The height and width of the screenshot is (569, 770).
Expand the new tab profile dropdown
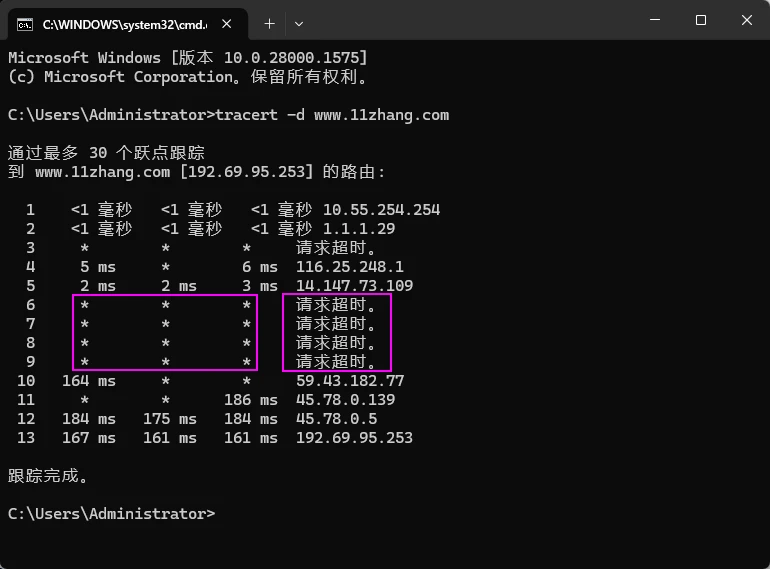[x=299, y=24]
